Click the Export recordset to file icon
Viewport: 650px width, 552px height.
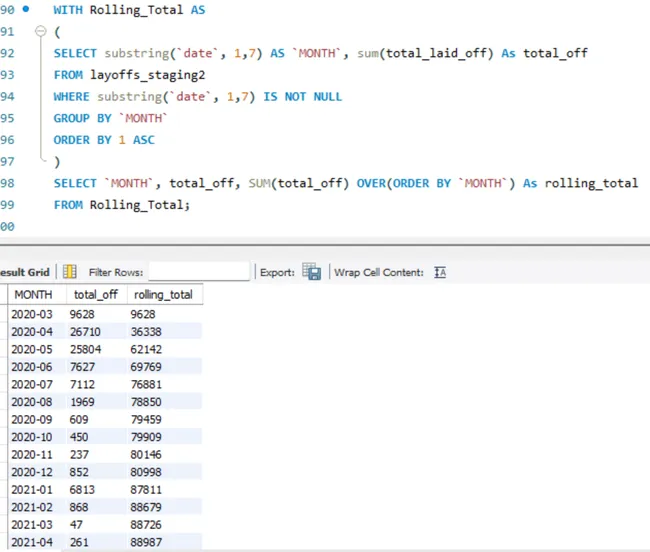click(311, 272)
